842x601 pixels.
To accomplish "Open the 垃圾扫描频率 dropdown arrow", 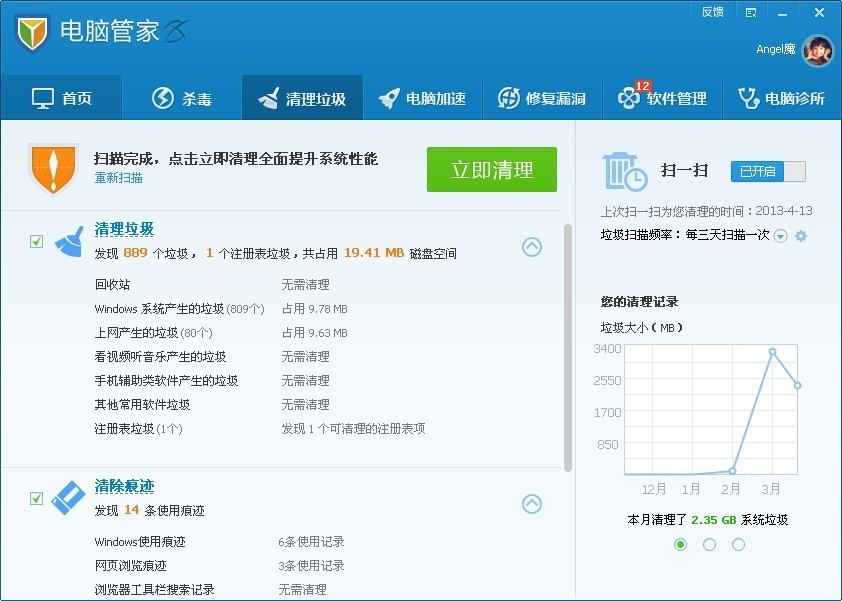I will pyautogui.click(x=780, y=236).
